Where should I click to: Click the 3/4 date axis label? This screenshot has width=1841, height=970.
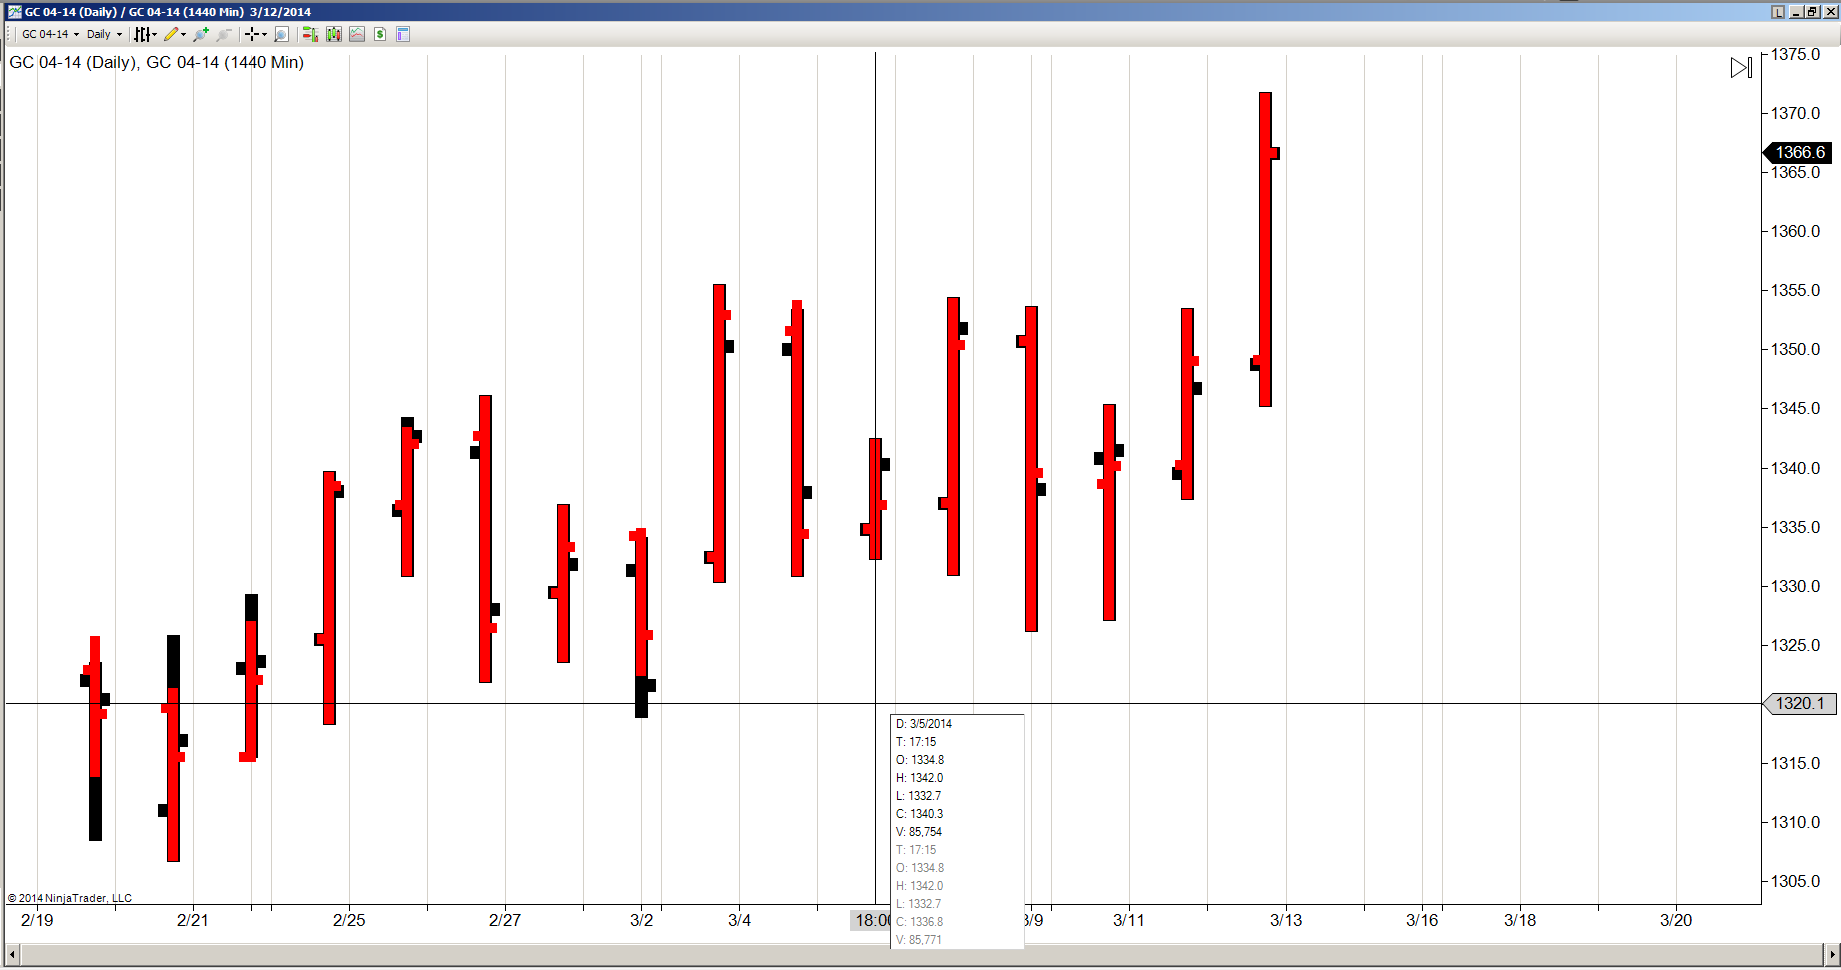click(x=739, y=920)
